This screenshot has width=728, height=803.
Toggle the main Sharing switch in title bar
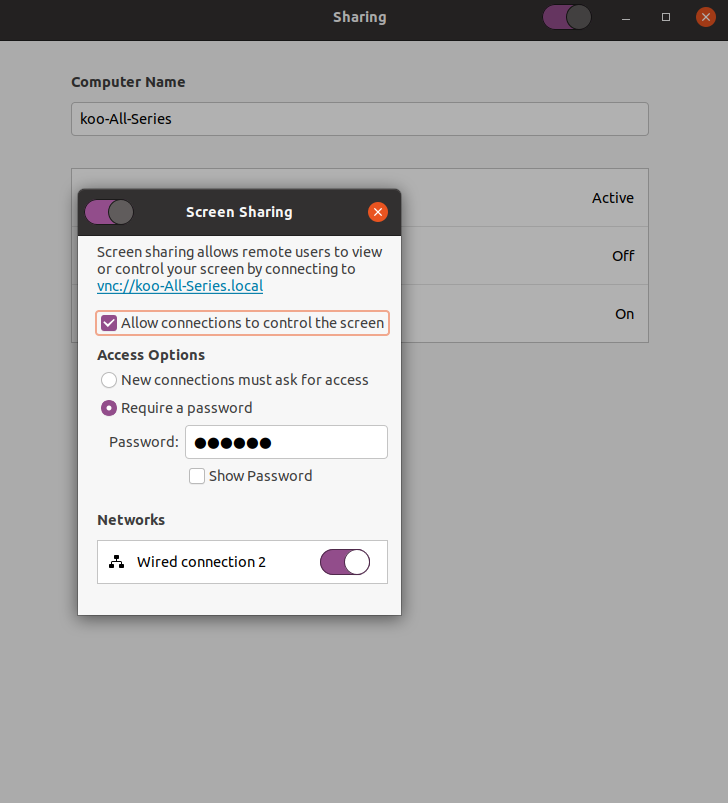[x=566, y=17]
